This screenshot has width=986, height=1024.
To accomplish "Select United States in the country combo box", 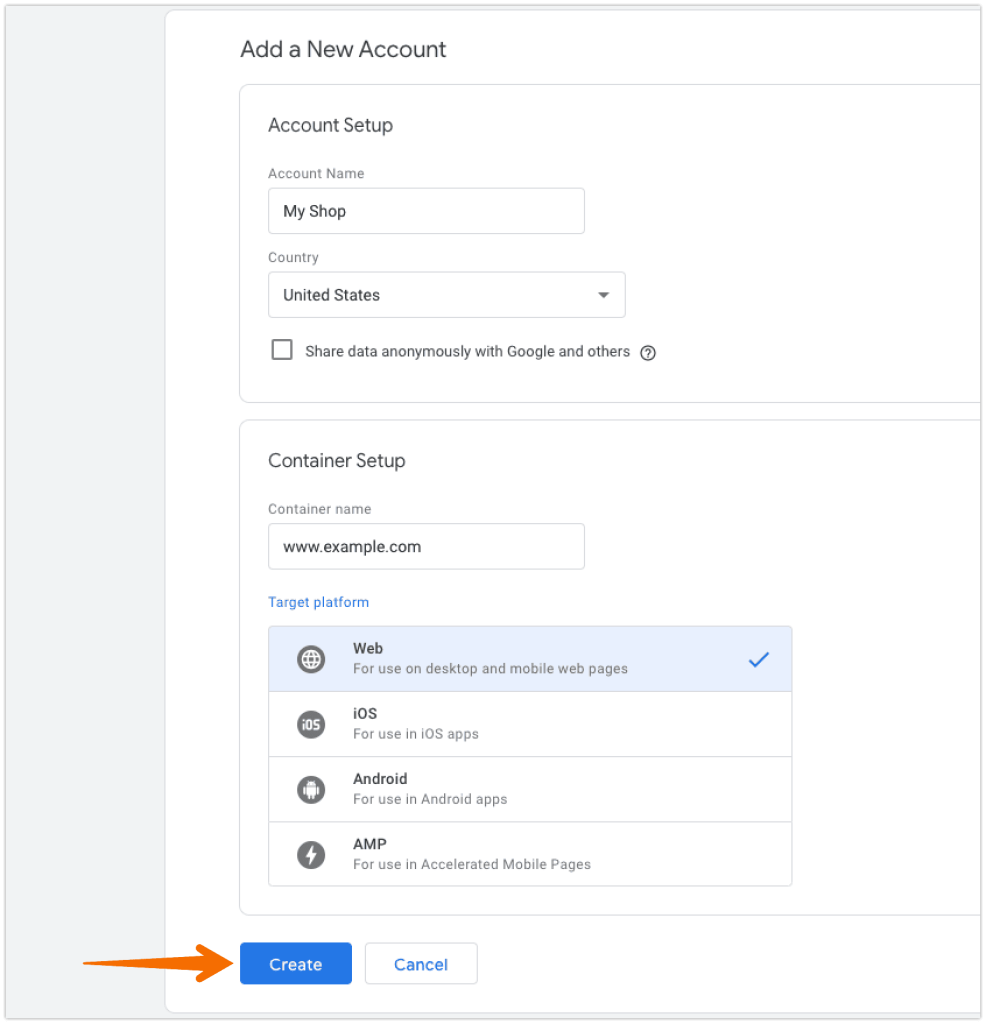I will tap(446, 295).
